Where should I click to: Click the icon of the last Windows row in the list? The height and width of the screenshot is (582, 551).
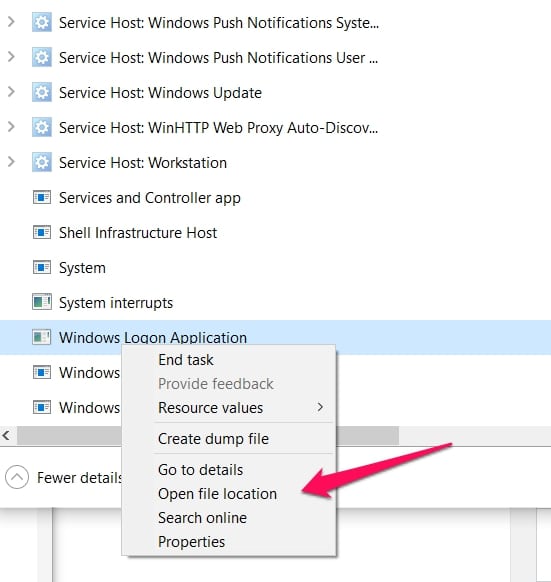point(42,407)
